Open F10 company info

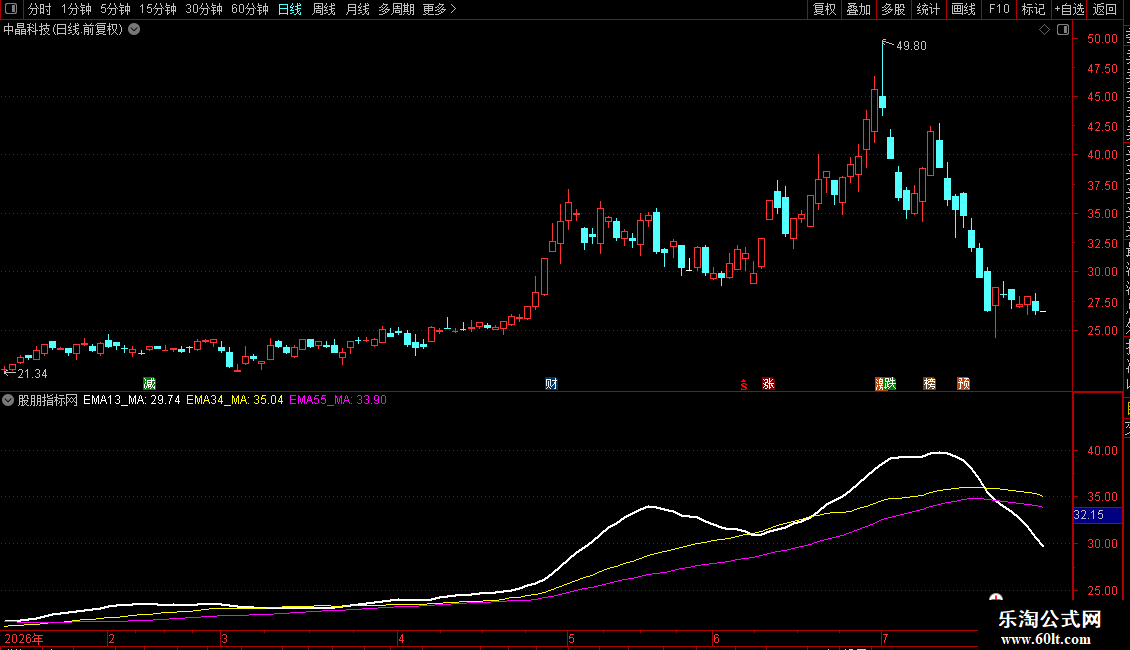[999, 9]
